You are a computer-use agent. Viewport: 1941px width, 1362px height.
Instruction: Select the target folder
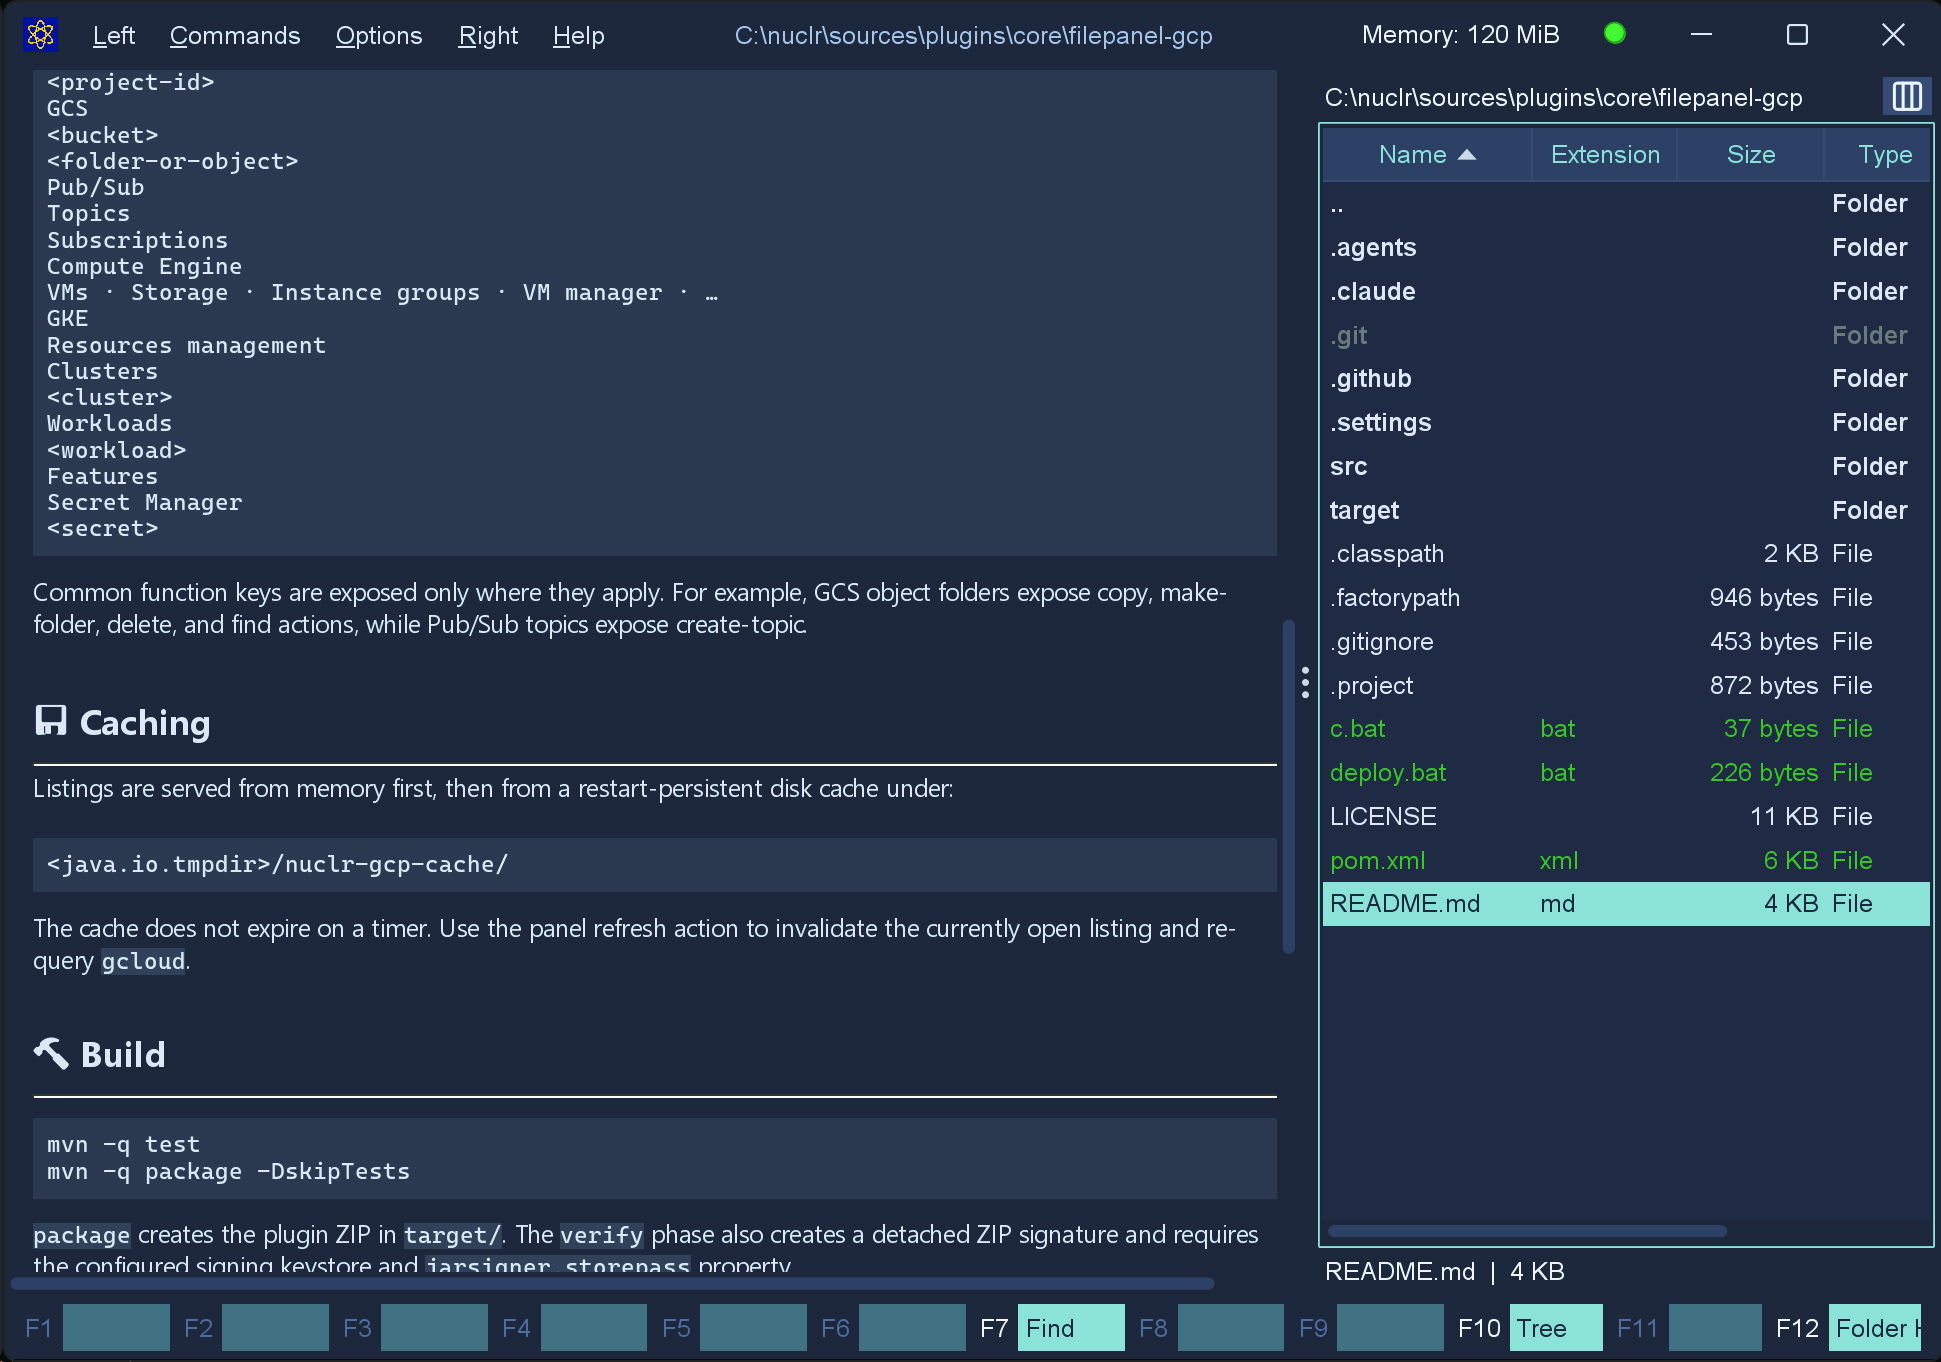pyautogui.click(x=1626, y=511)
